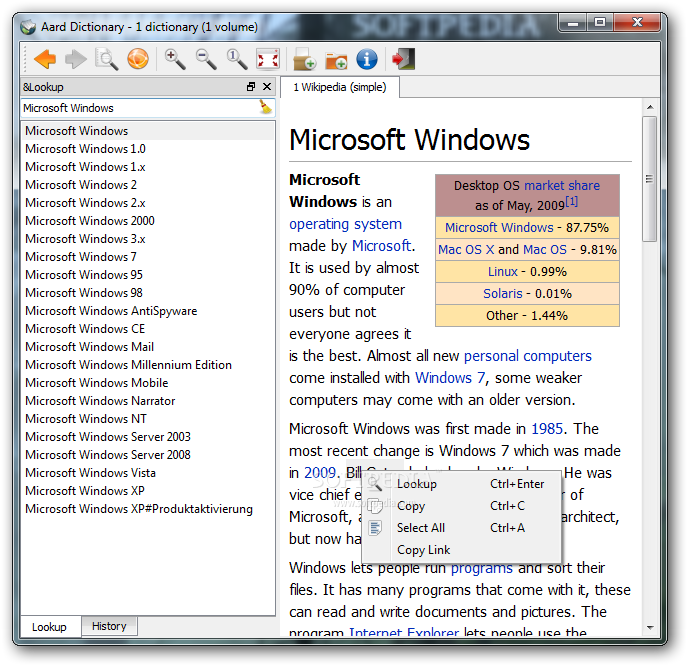Screen dimensions: 688x666
Task: Reset zoom to normal size icon
Action: tap(236, 59)
